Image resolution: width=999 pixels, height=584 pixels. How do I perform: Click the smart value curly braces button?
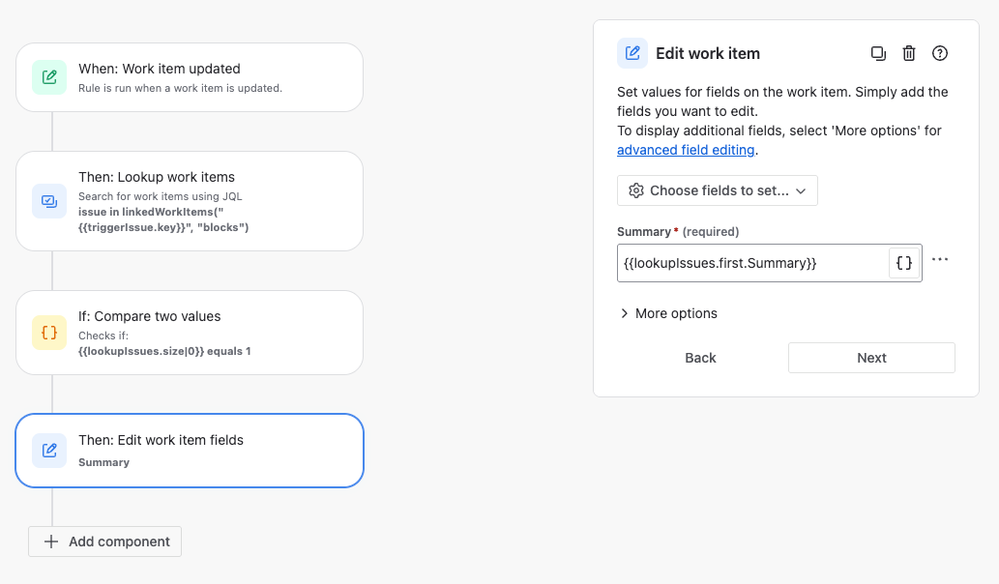coord(904,263)
